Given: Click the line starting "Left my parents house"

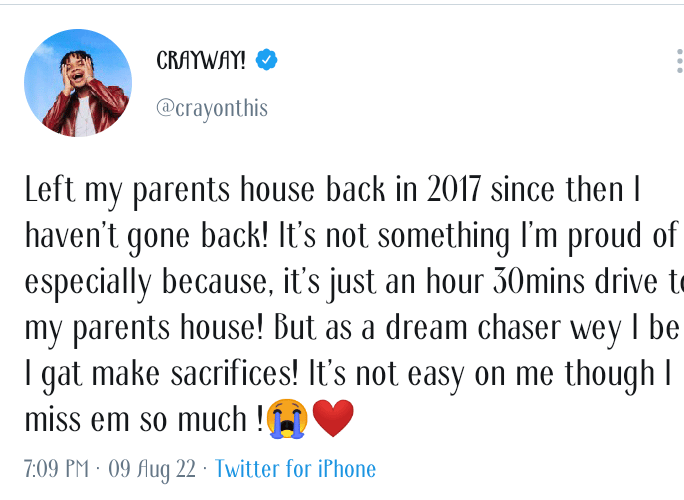Looking at the screenshot, I should (330, 190).
